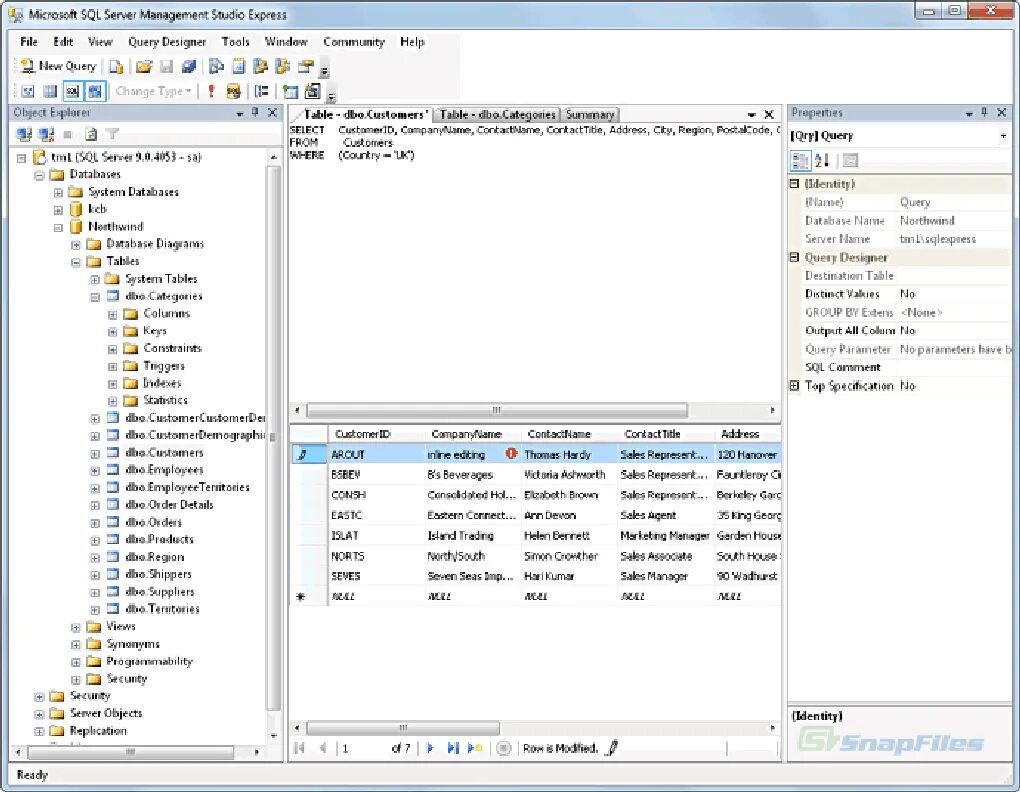Click the New Query toolbar button

58,66
